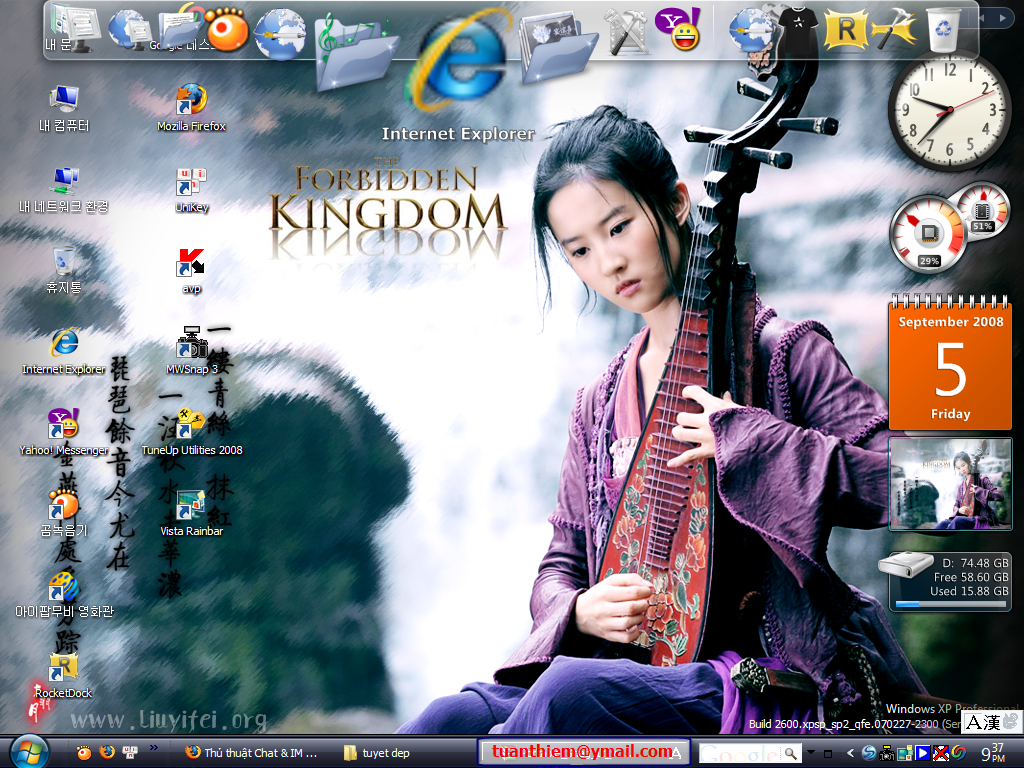The height and width of the screenshot is (768, 1024).
Task: Click the blue play-arrow tray icon
Action: 922,753
